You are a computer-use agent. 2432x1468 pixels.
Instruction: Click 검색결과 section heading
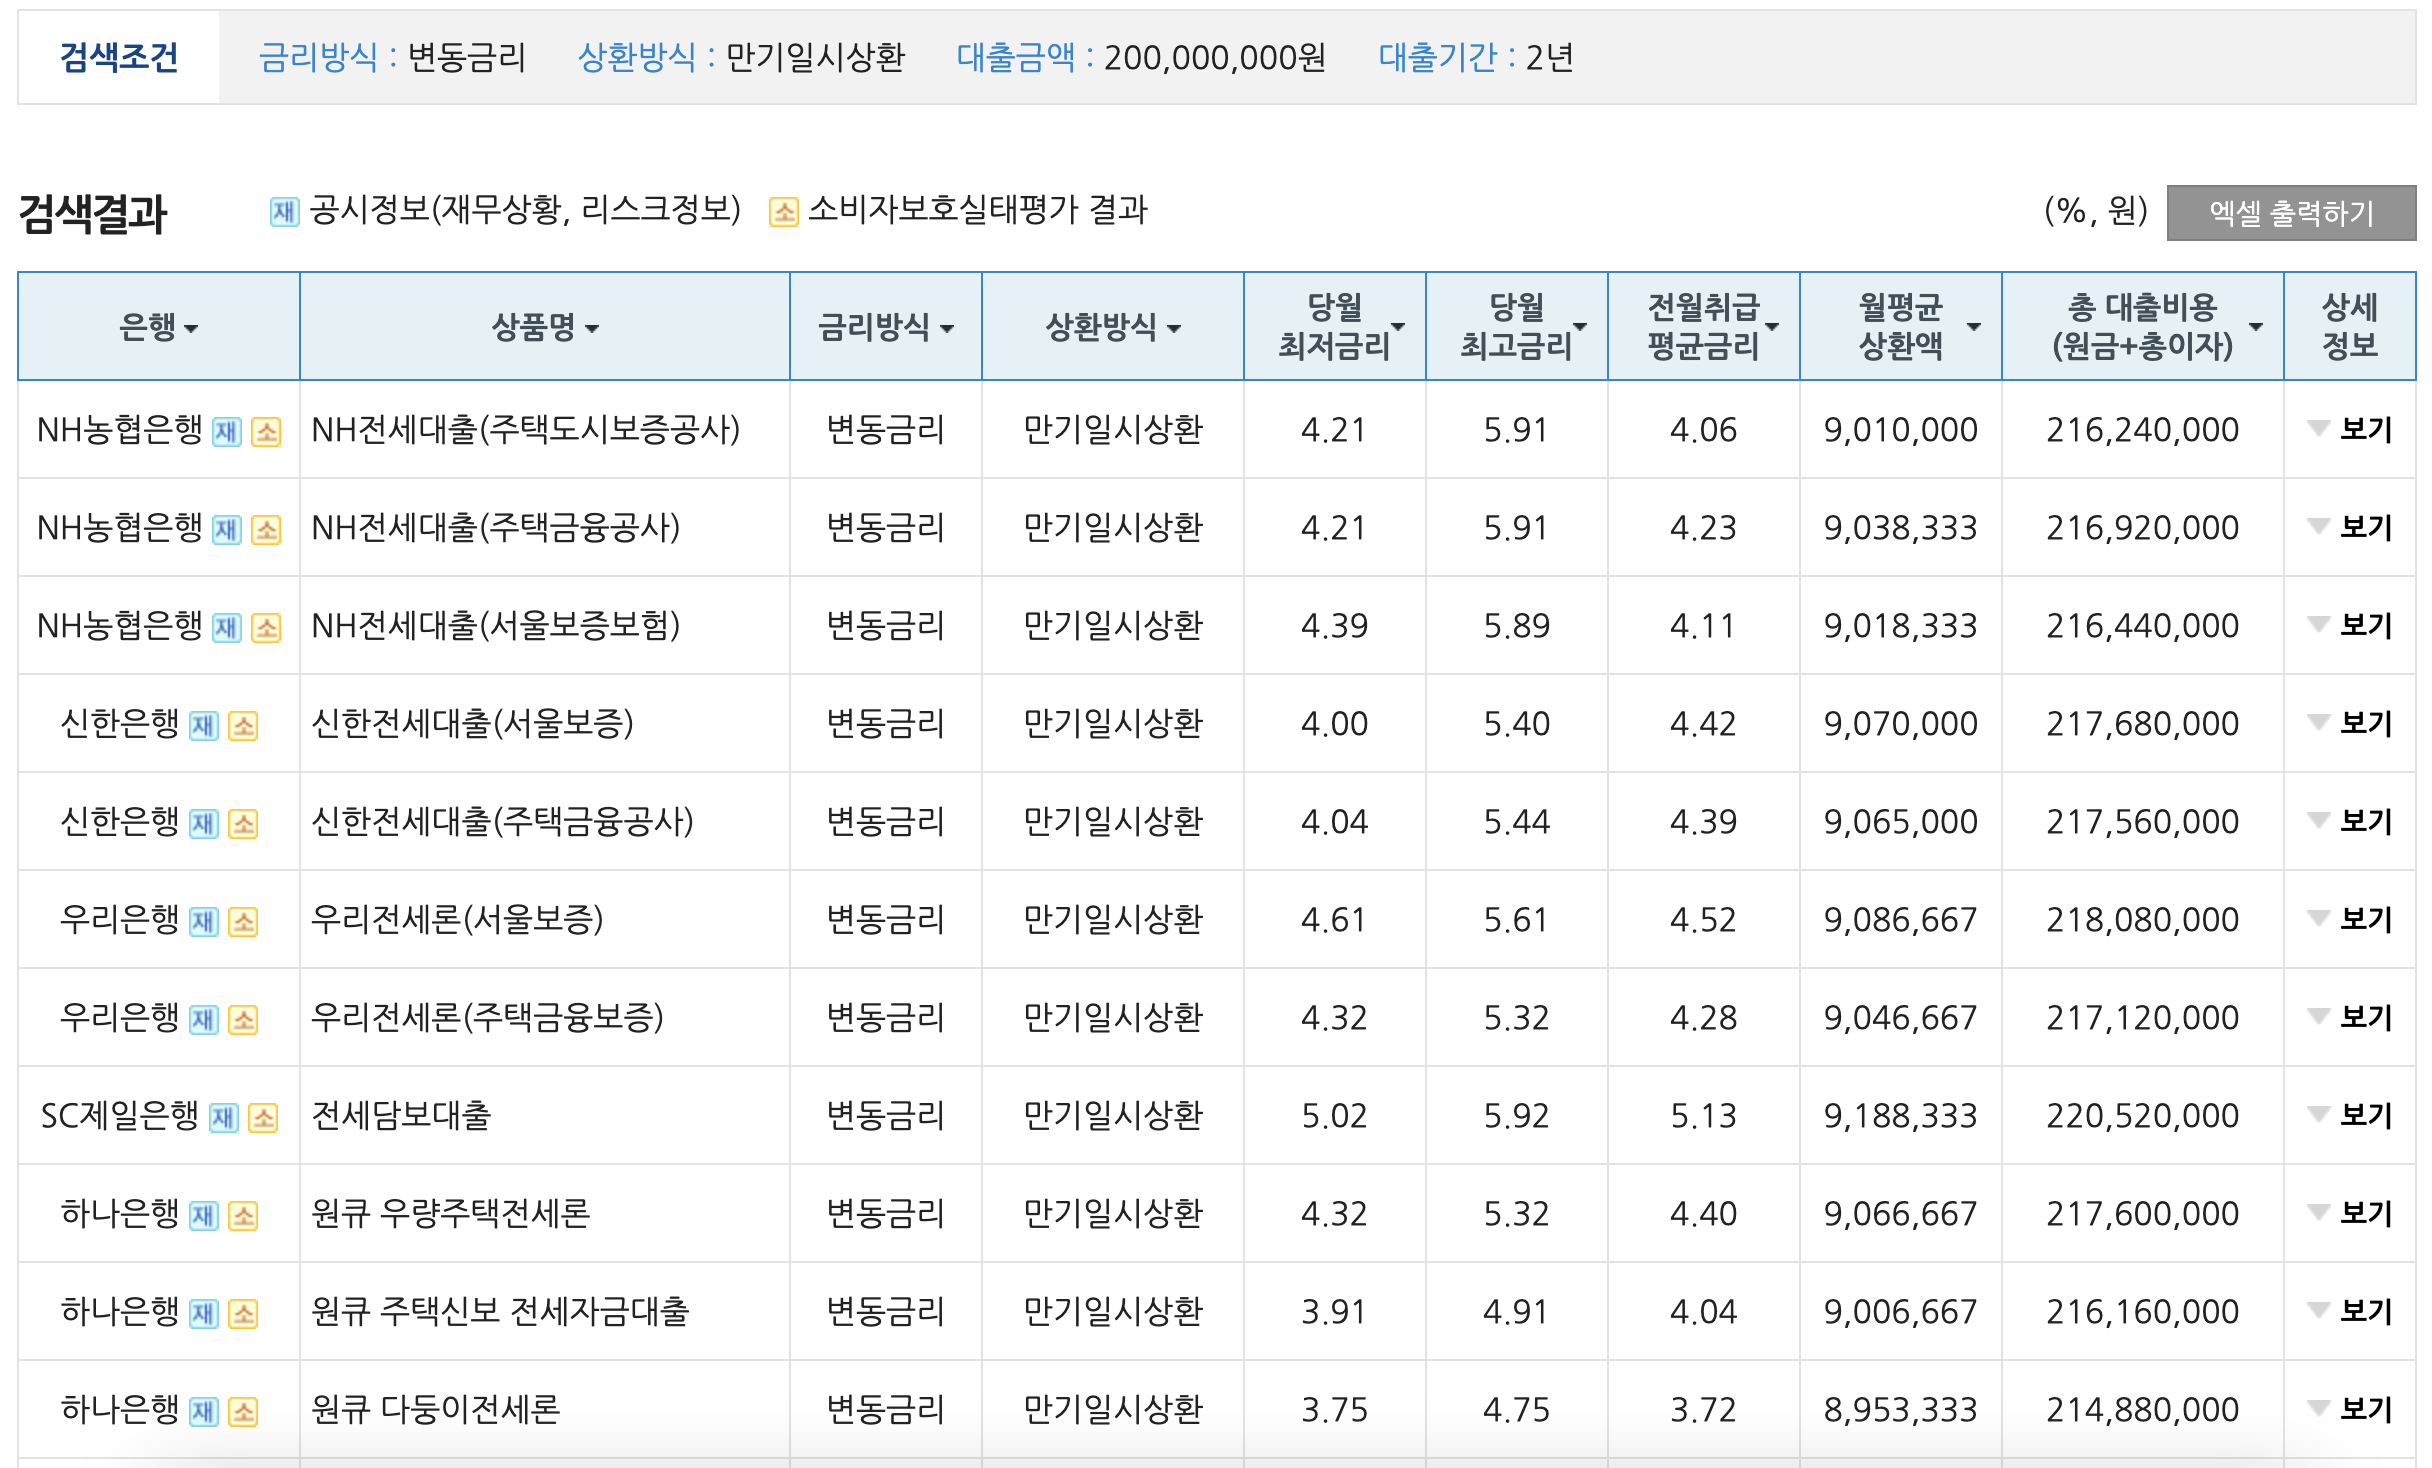tap(93, 214)
